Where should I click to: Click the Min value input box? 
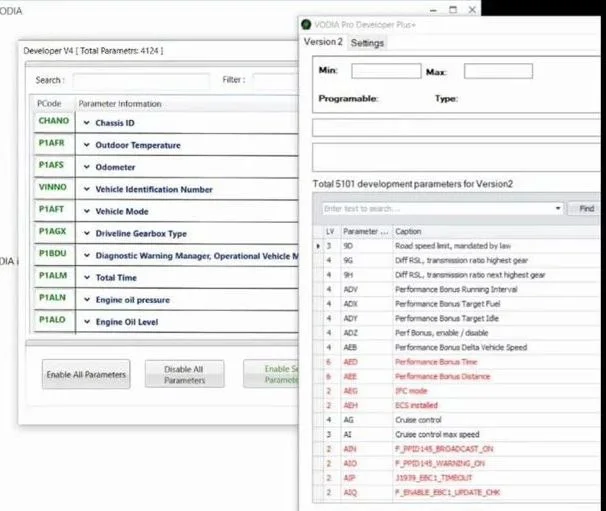click(386, 71)
